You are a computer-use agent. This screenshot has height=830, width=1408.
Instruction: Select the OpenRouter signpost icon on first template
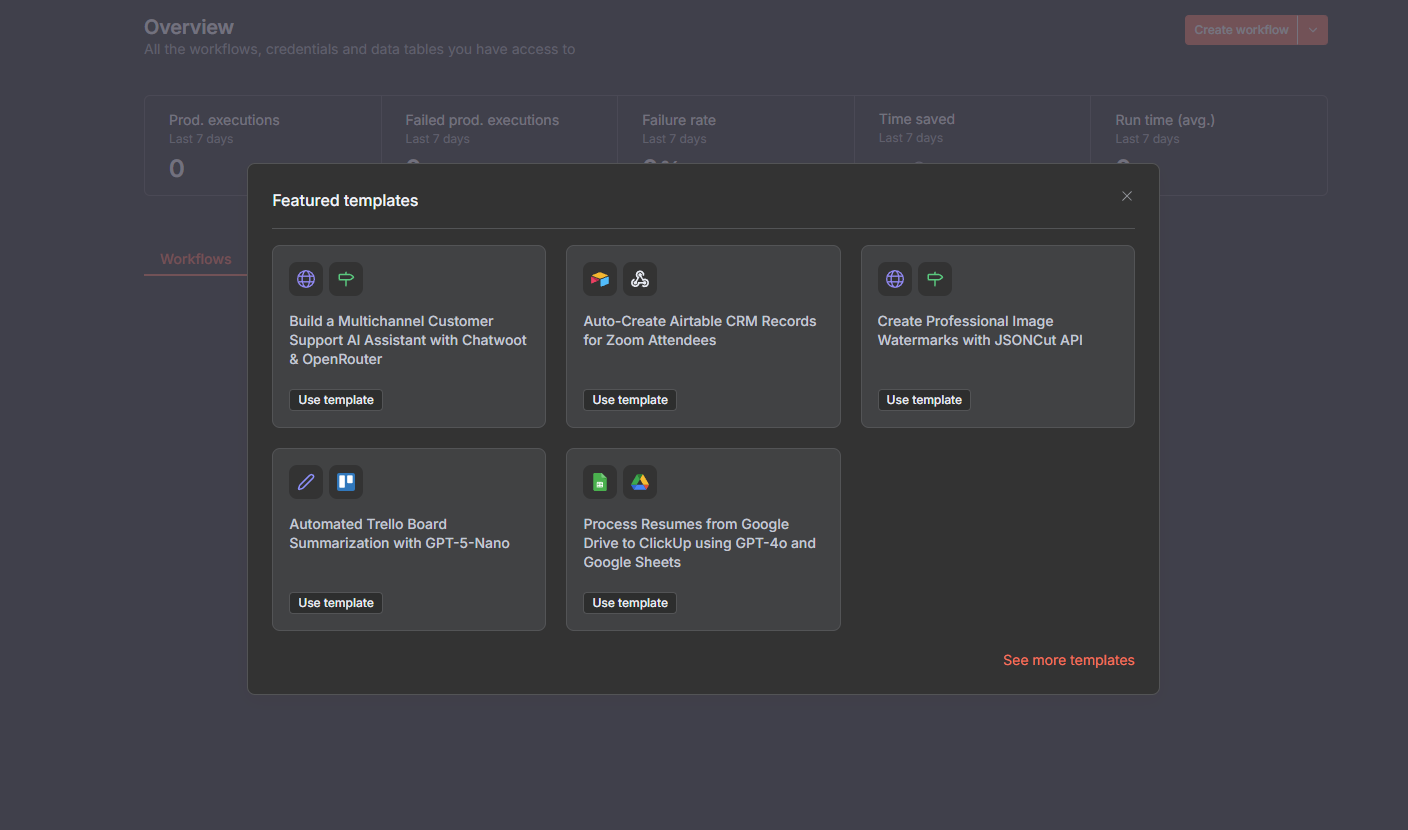(345, 279)
